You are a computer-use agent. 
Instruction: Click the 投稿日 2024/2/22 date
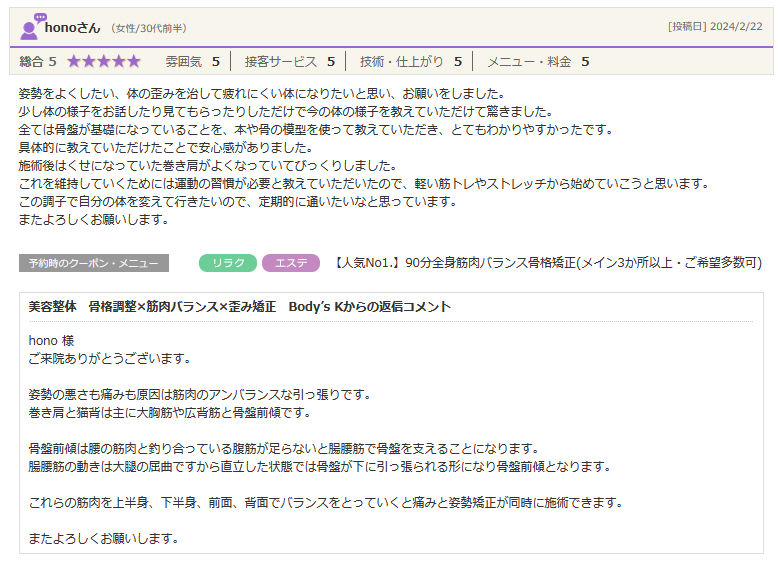click(715, 27)
